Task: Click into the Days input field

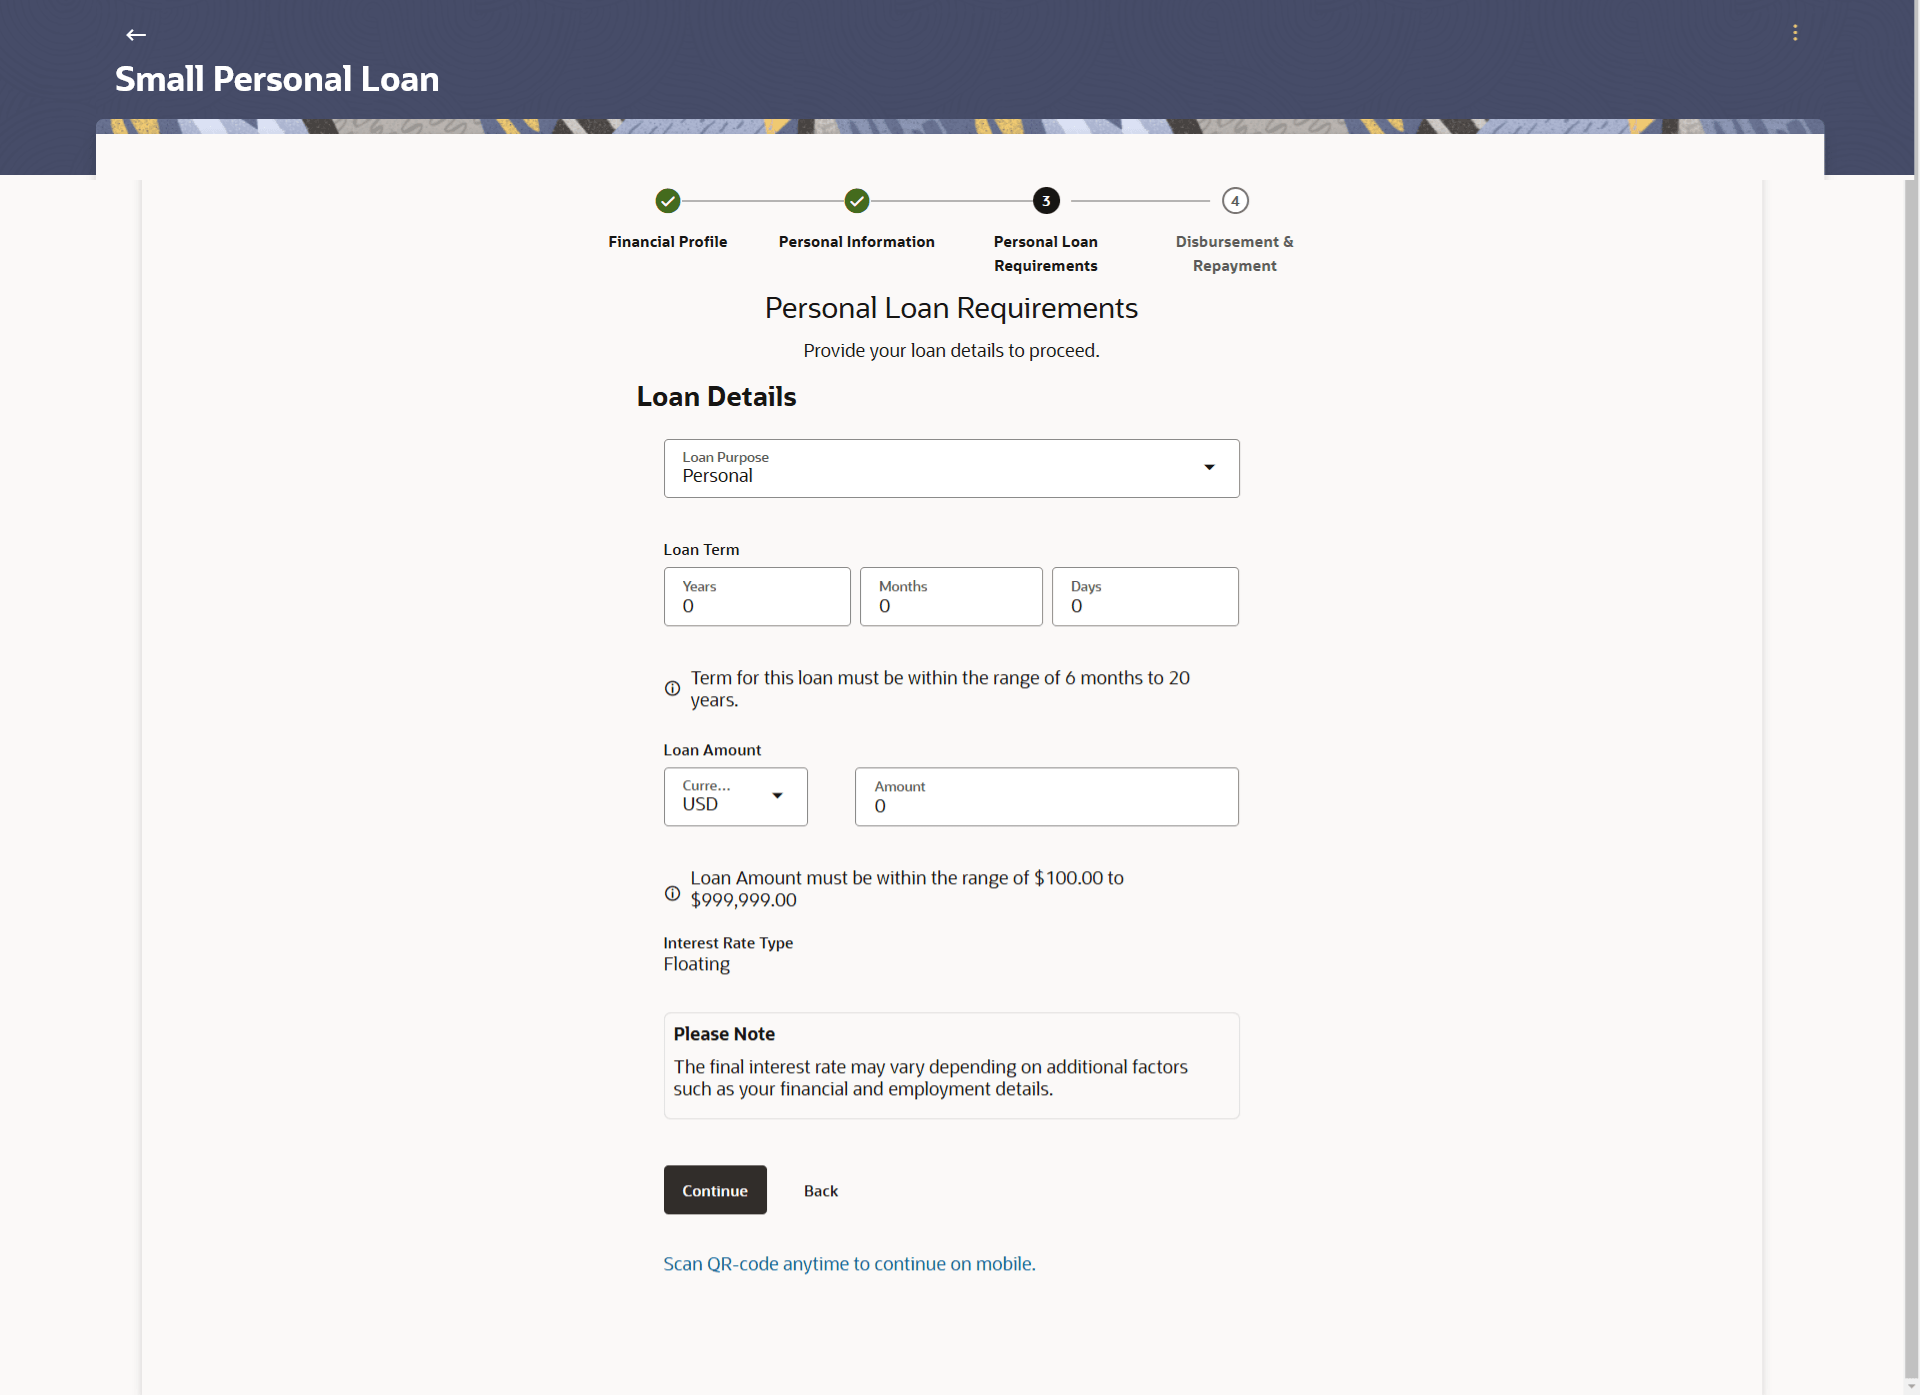Action: click(x=1145, y=597)
